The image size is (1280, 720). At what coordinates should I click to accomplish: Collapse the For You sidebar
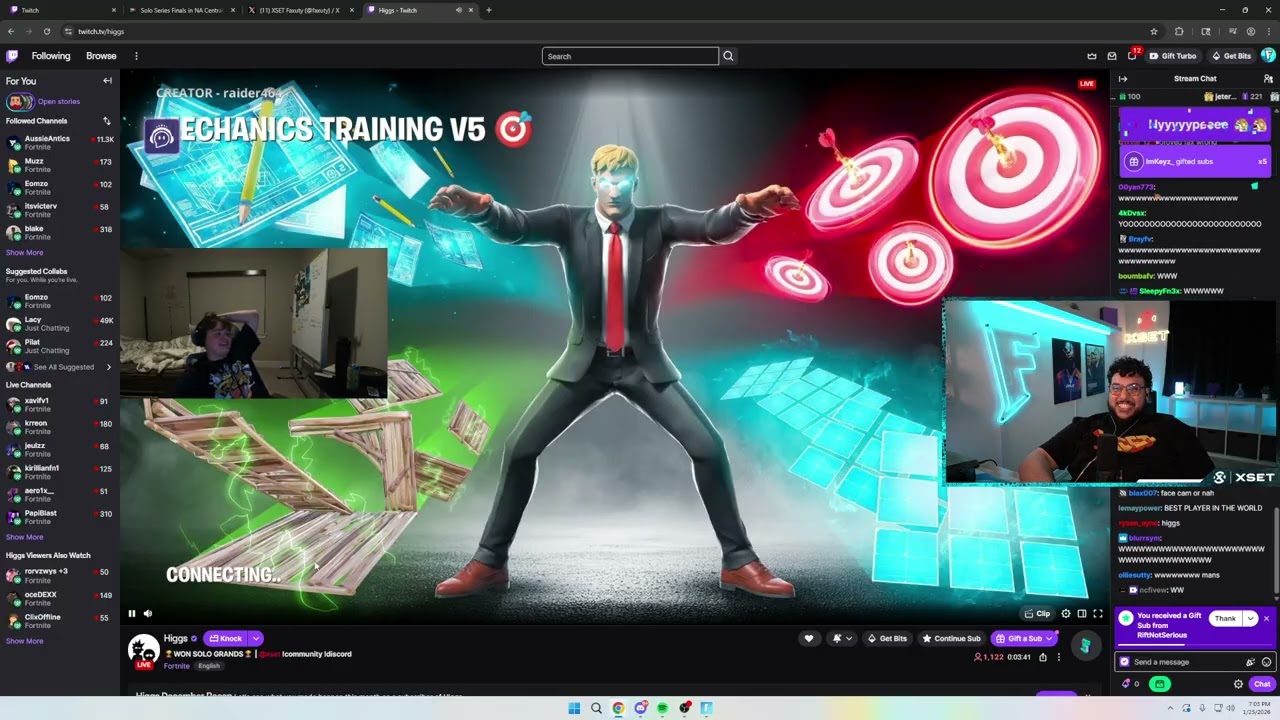point(107,81)
